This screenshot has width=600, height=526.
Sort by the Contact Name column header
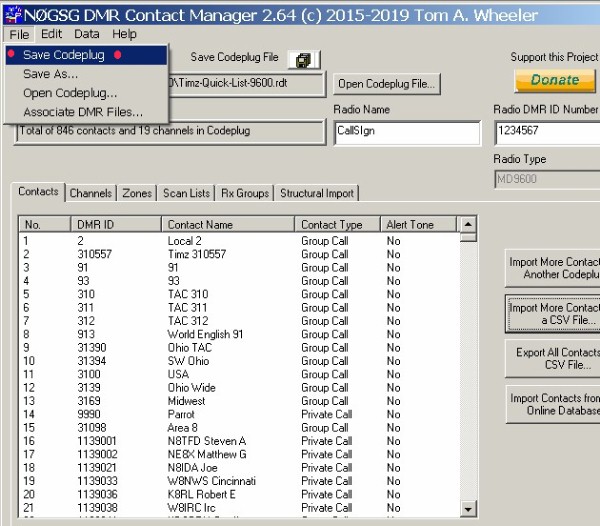[x=228, y=225]
